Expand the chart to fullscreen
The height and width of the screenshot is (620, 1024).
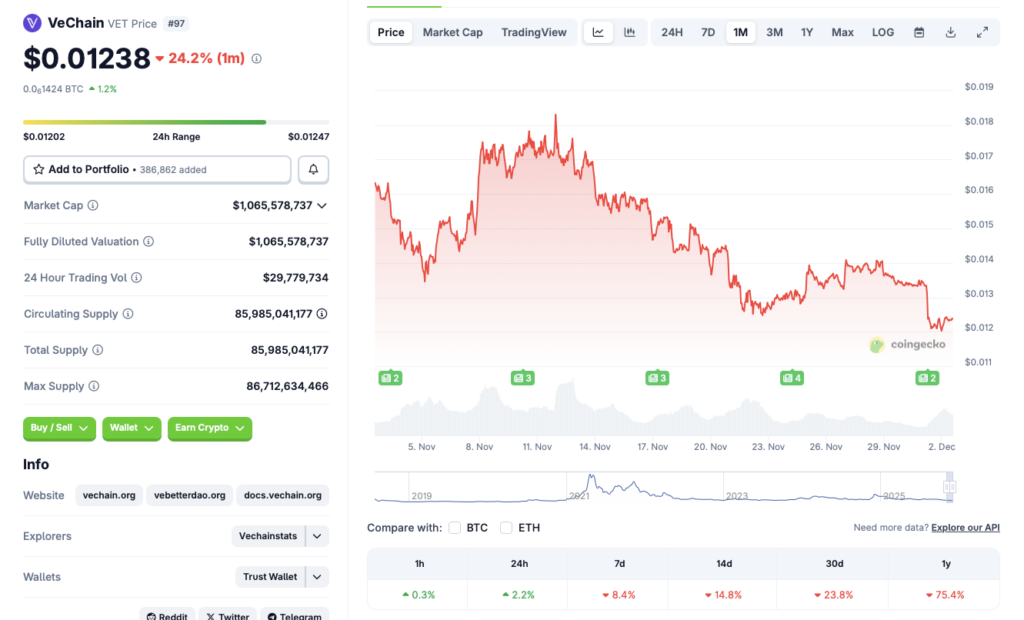coord(982,31)
